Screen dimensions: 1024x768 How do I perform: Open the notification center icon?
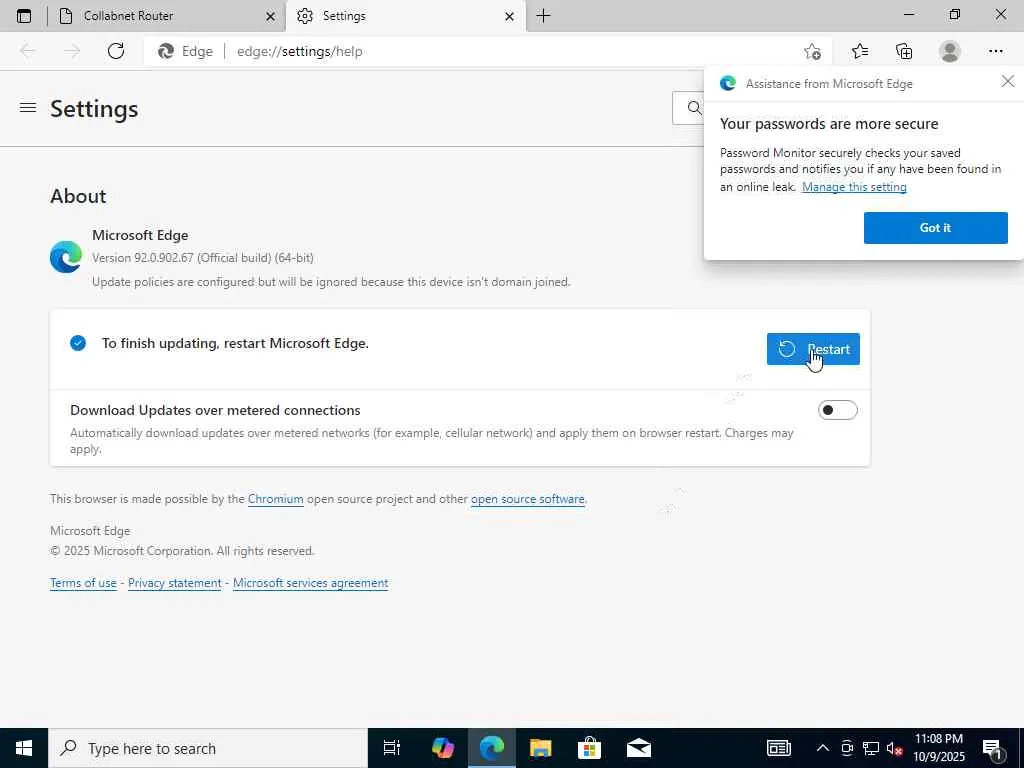(993, 748)
